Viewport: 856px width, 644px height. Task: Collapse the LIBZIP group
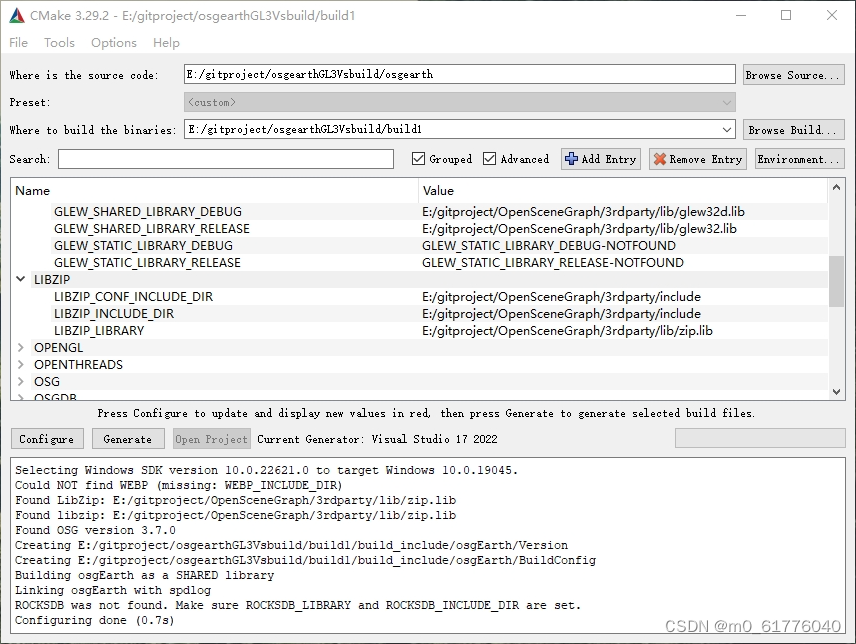click(x=21, y=279)
